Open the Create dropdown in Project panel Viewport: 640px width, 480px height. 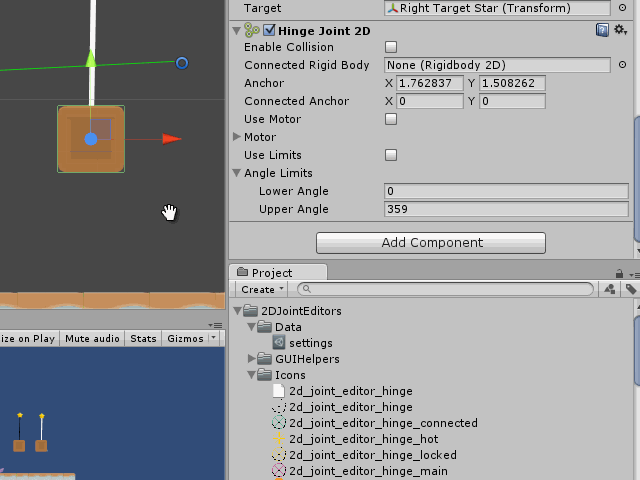tap(262, 289)
